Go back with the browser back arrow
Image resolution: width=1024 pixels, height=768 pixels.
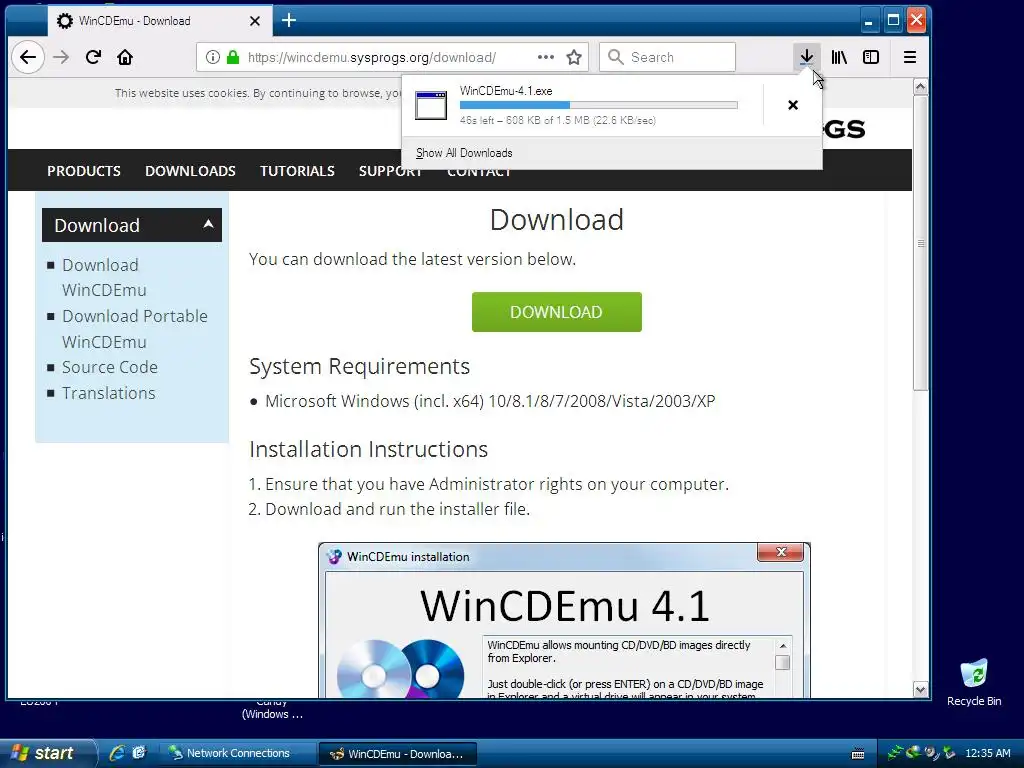pyautogui.click(x=27, y=57)
